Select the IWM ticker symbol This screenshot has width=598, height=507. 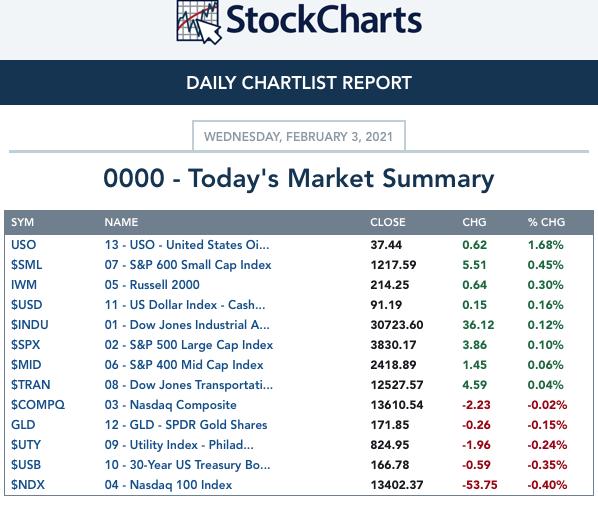pos(24,285)
